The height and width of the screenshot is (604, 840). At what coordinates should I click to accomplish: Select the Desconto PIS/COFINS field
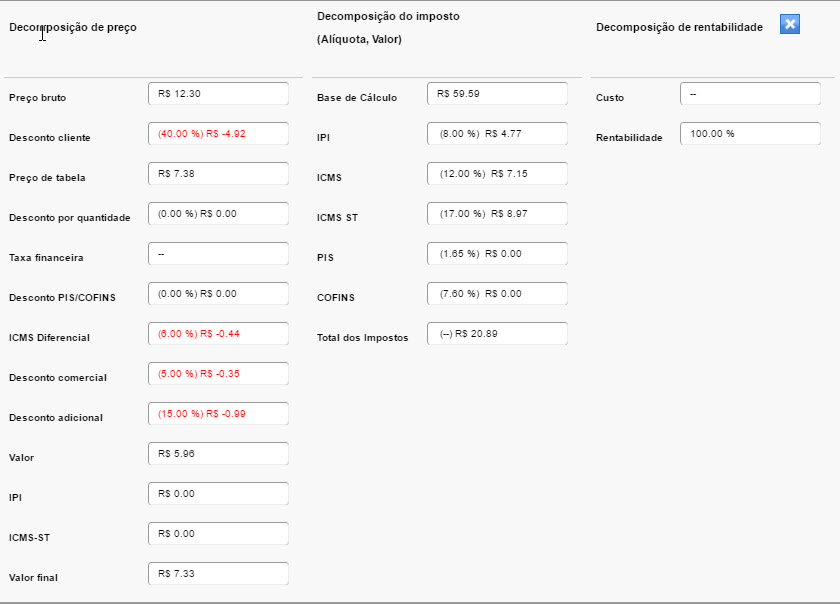[219, 294]
